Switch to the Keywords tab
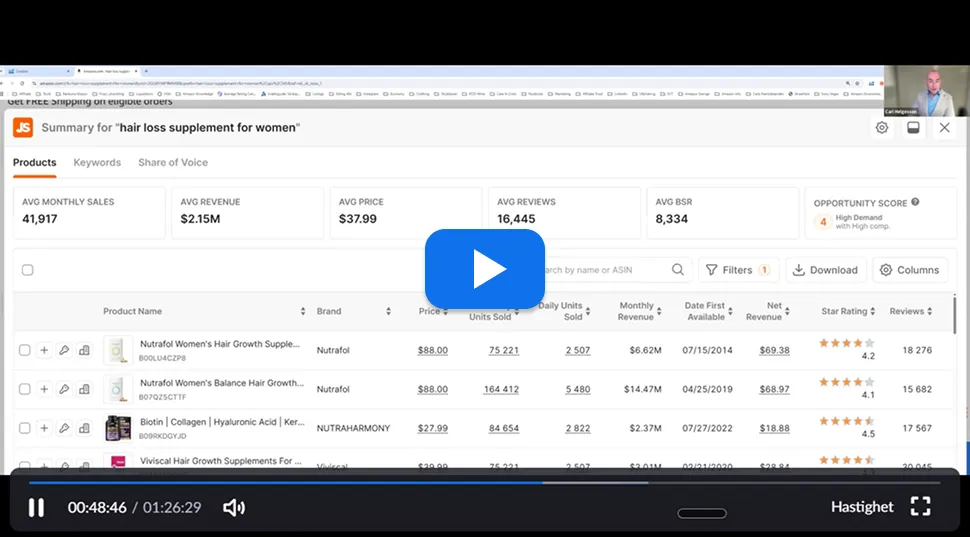 tap(97, 162)
